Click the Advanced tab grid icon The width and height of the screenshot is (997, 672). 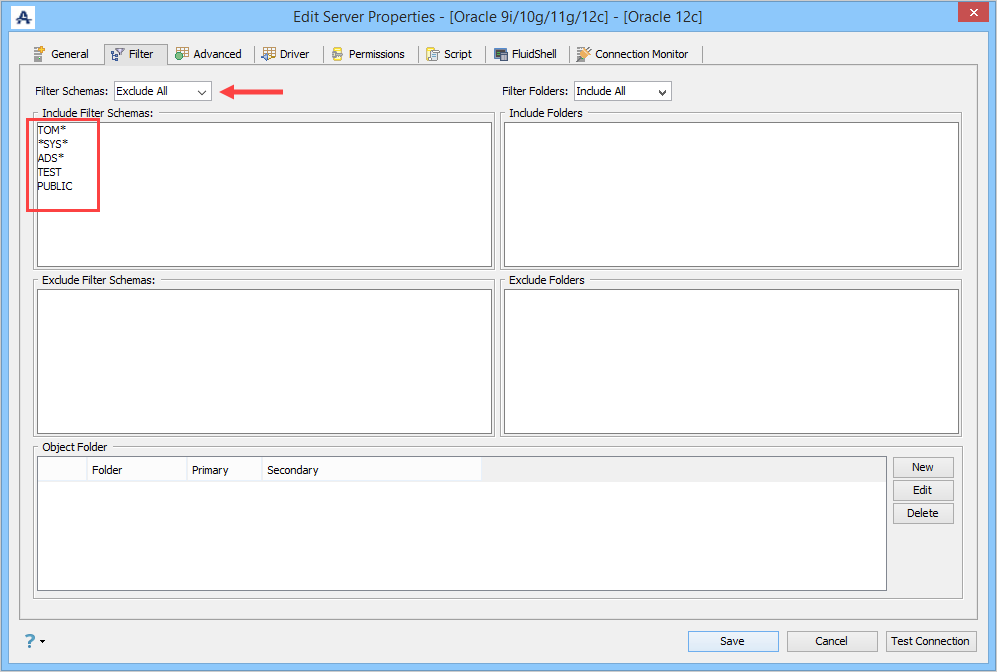tap(182, 54)
